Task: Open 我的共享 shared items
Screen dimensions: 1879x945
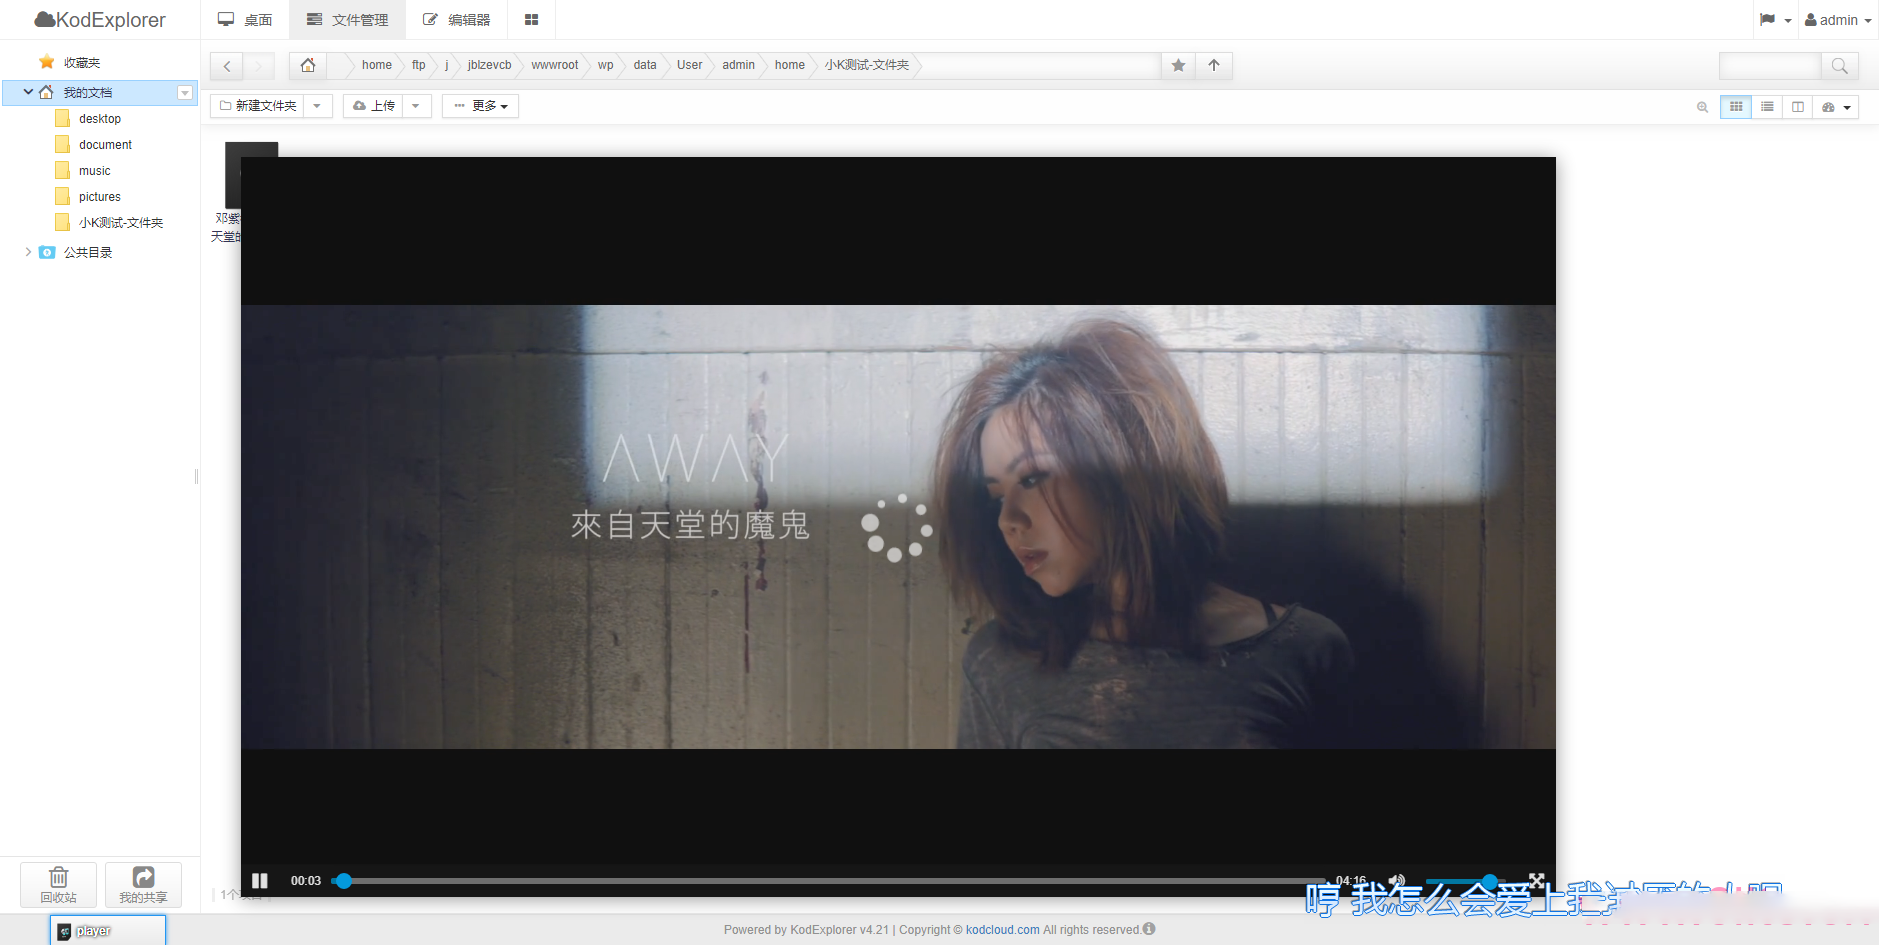Action: 143,884
